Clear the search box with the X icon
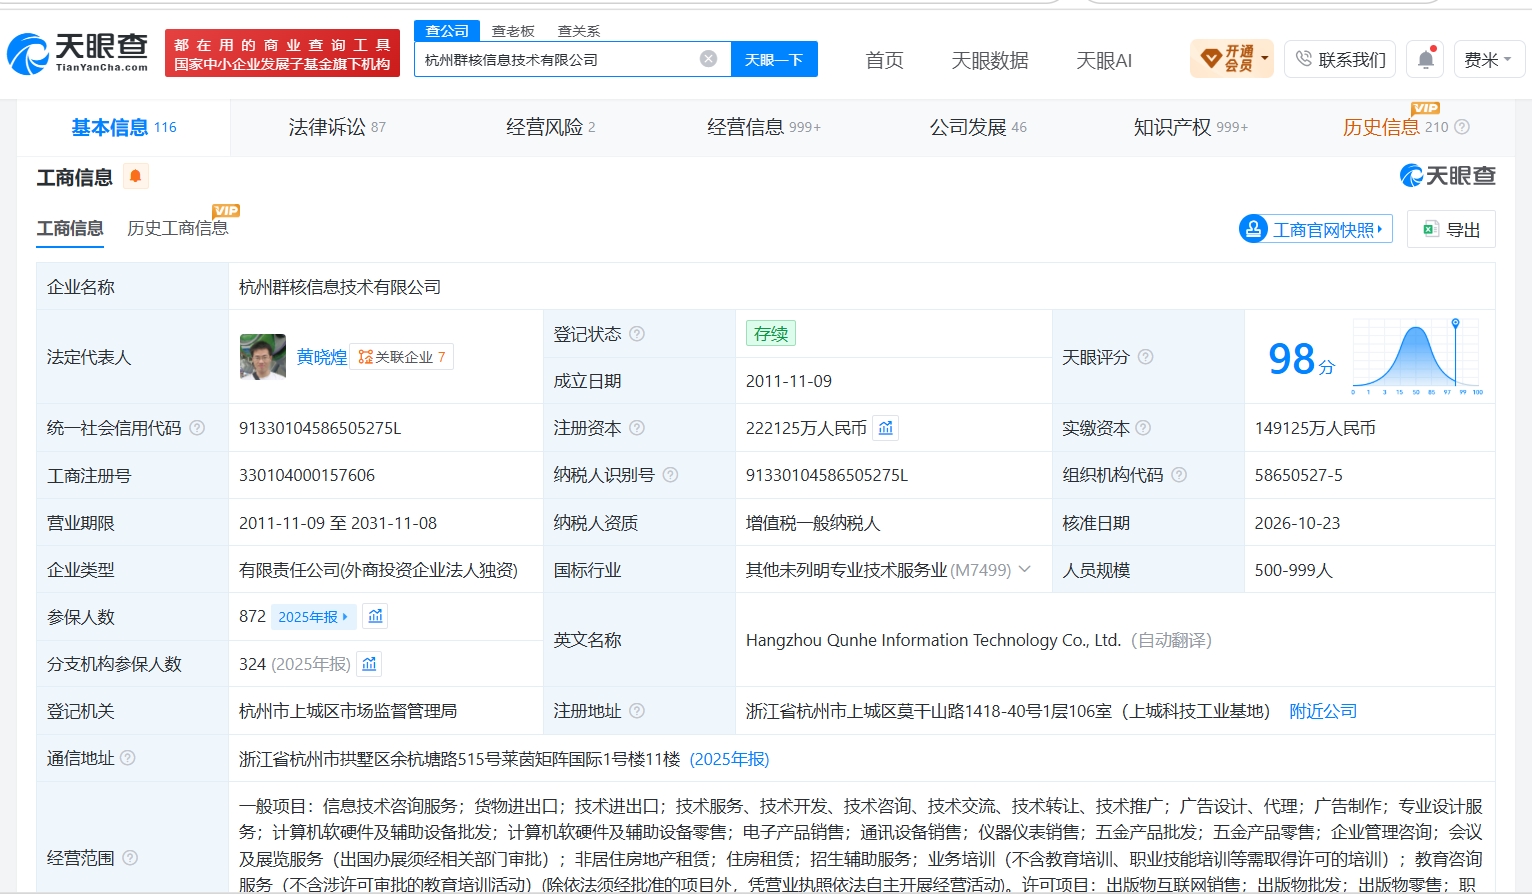This screenshot has height=895, width=1532. [708, 59]
